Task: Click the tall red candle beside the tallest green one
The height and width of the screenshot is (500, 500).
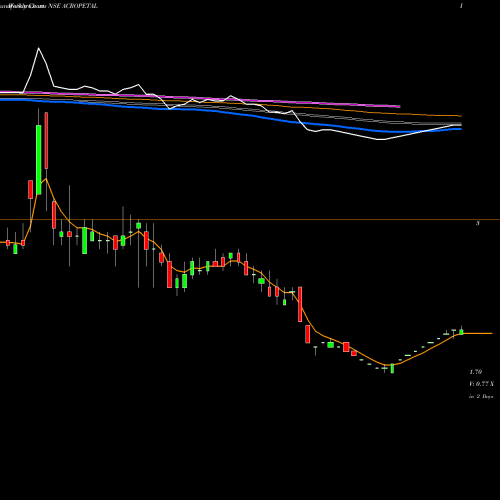Action: (x=46, y=140)
